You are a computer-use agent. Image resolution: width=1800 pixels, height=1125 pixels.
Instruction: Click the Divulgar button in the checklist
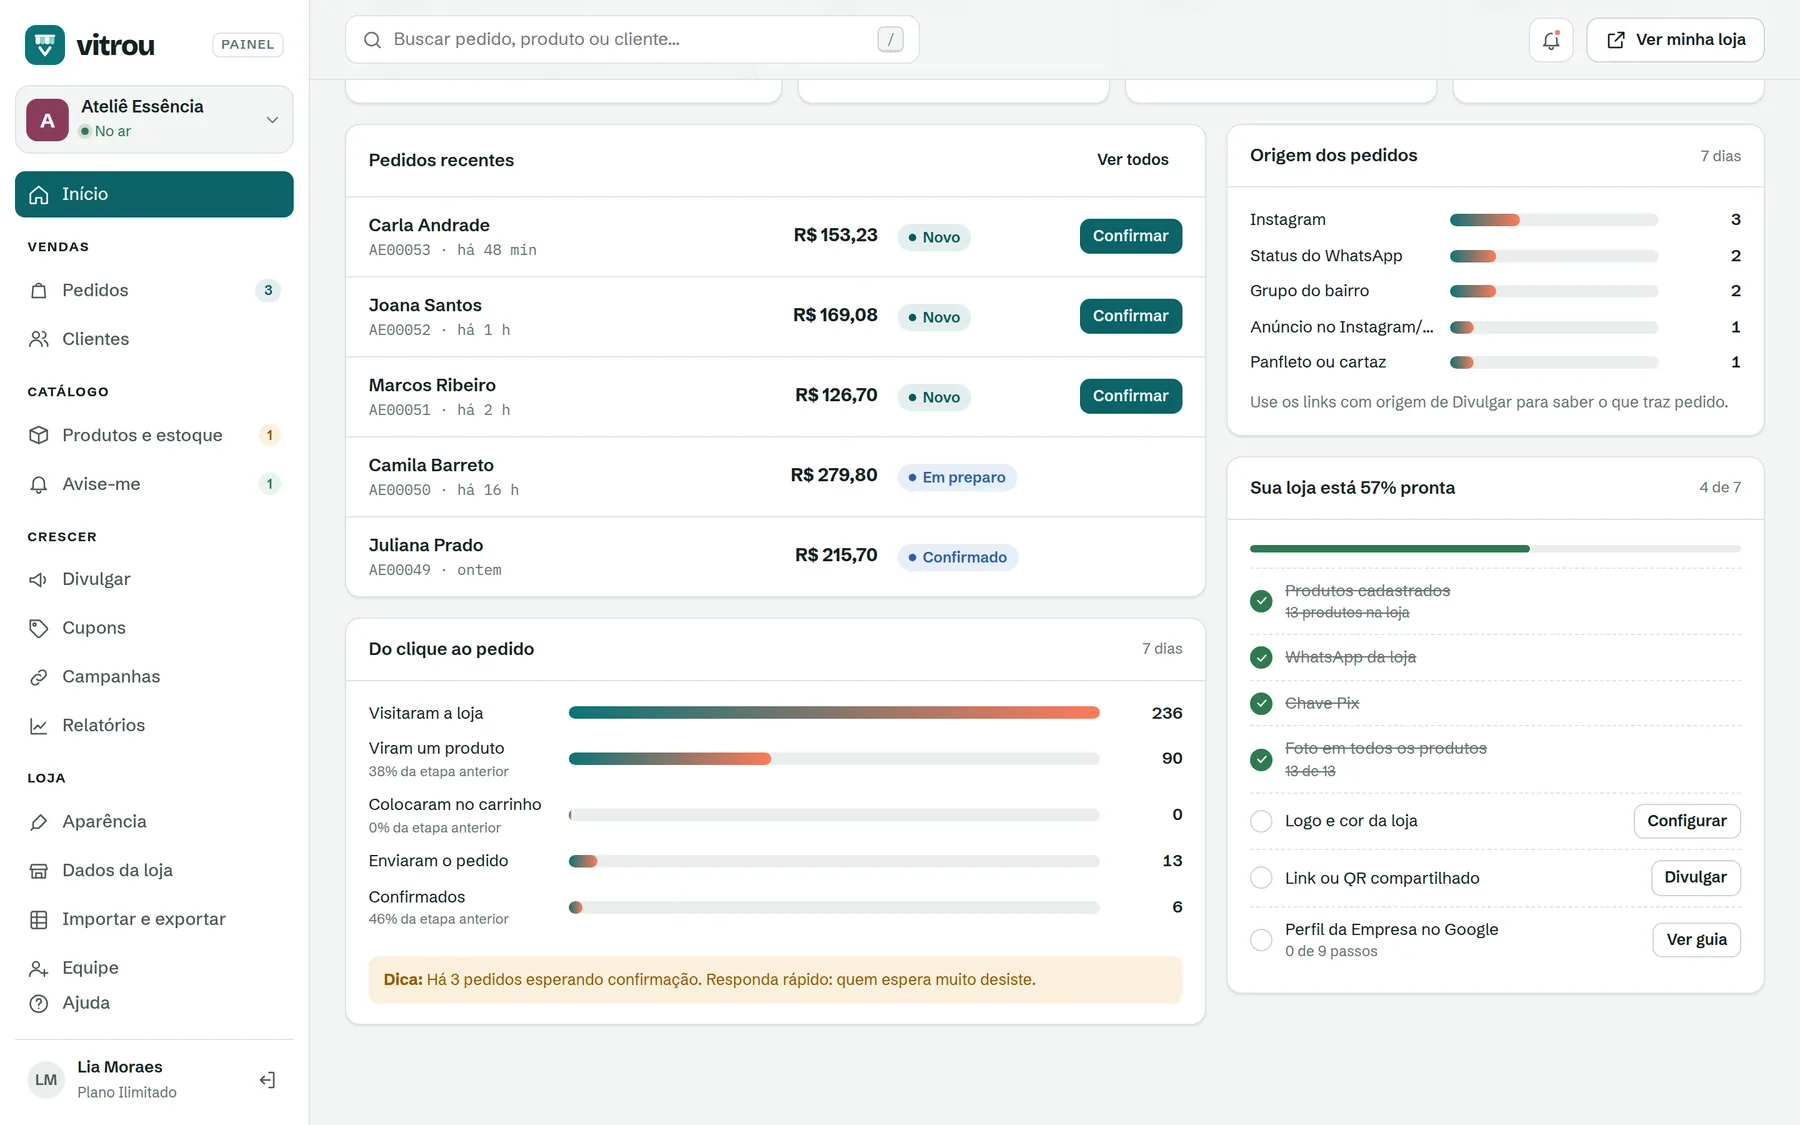click(1695, 877)
